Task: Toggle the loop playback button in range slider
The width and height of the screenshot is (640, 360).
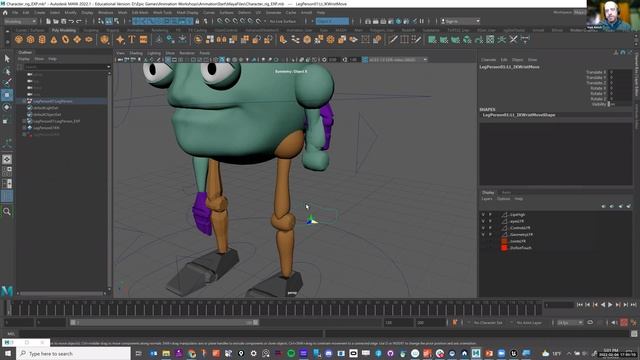Action: [590, 322]
